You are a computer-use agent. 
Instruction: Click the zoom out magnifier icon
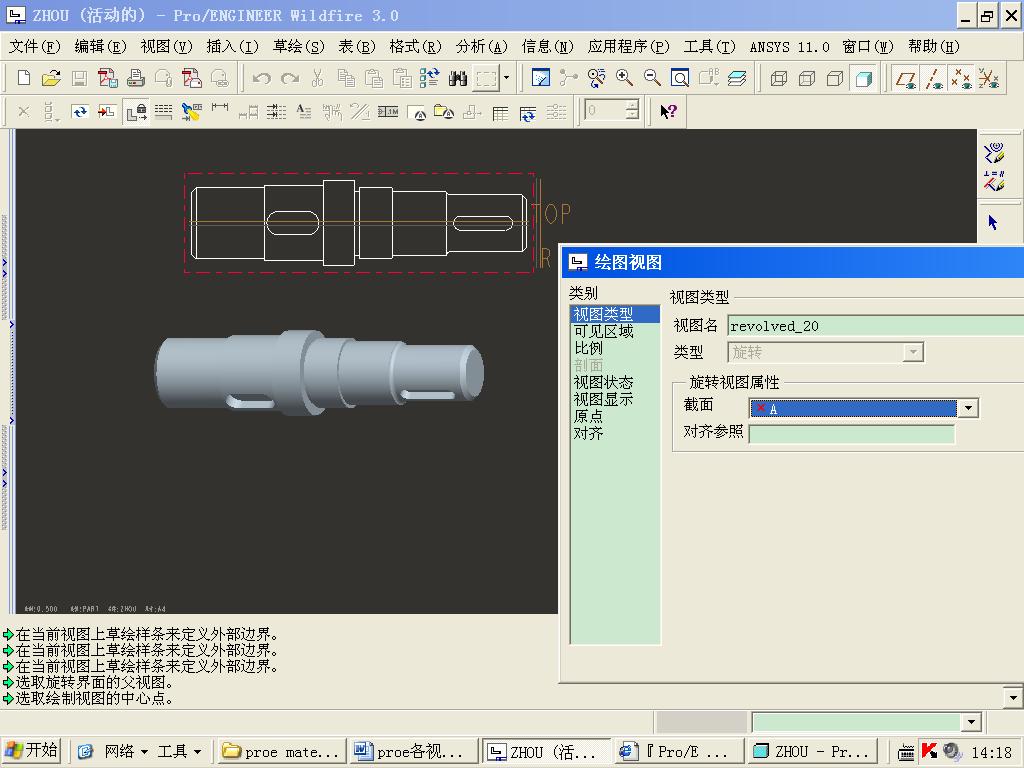pos(652,78)
